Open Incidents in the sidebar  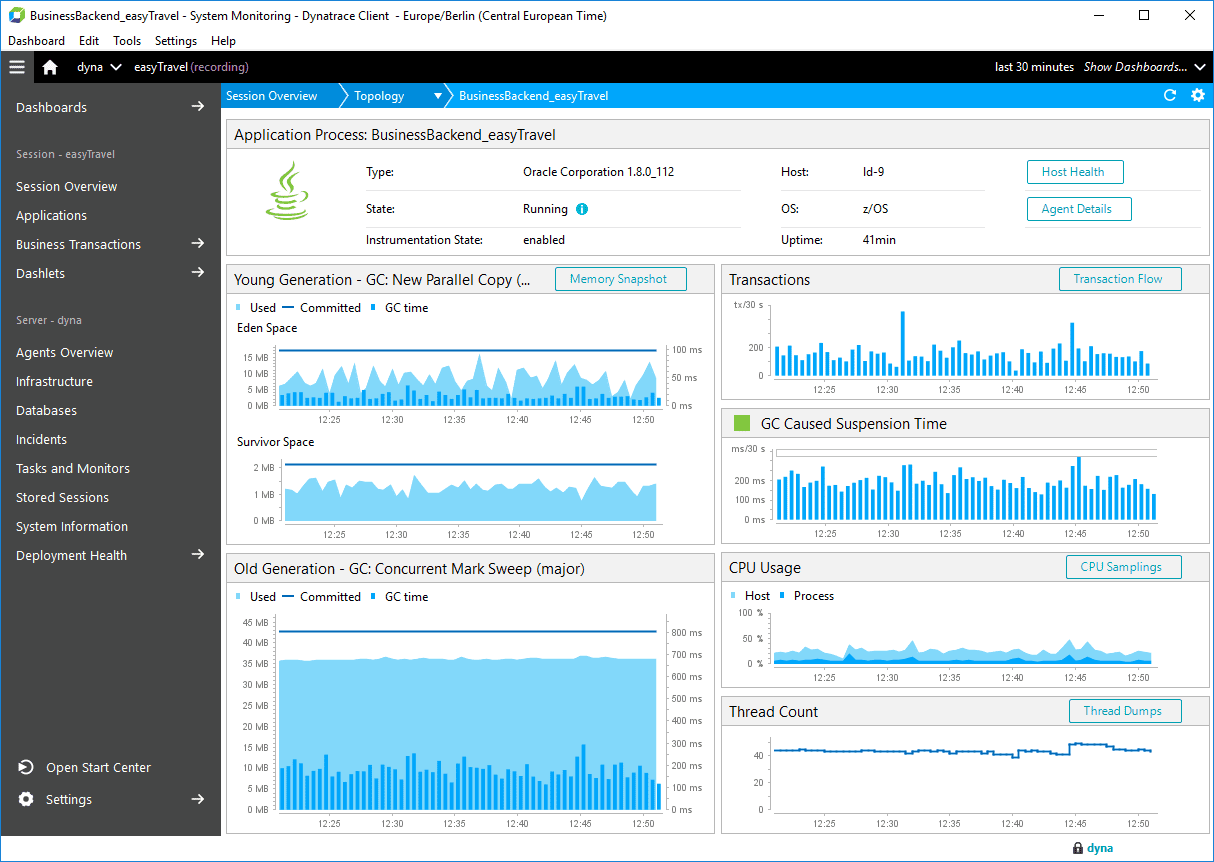41,439
